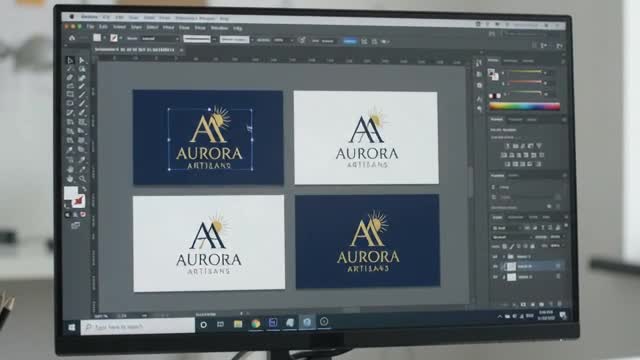Click the highlighted layer thumbnail
This screenshot has width=640, height=360.
click(511, 267)
